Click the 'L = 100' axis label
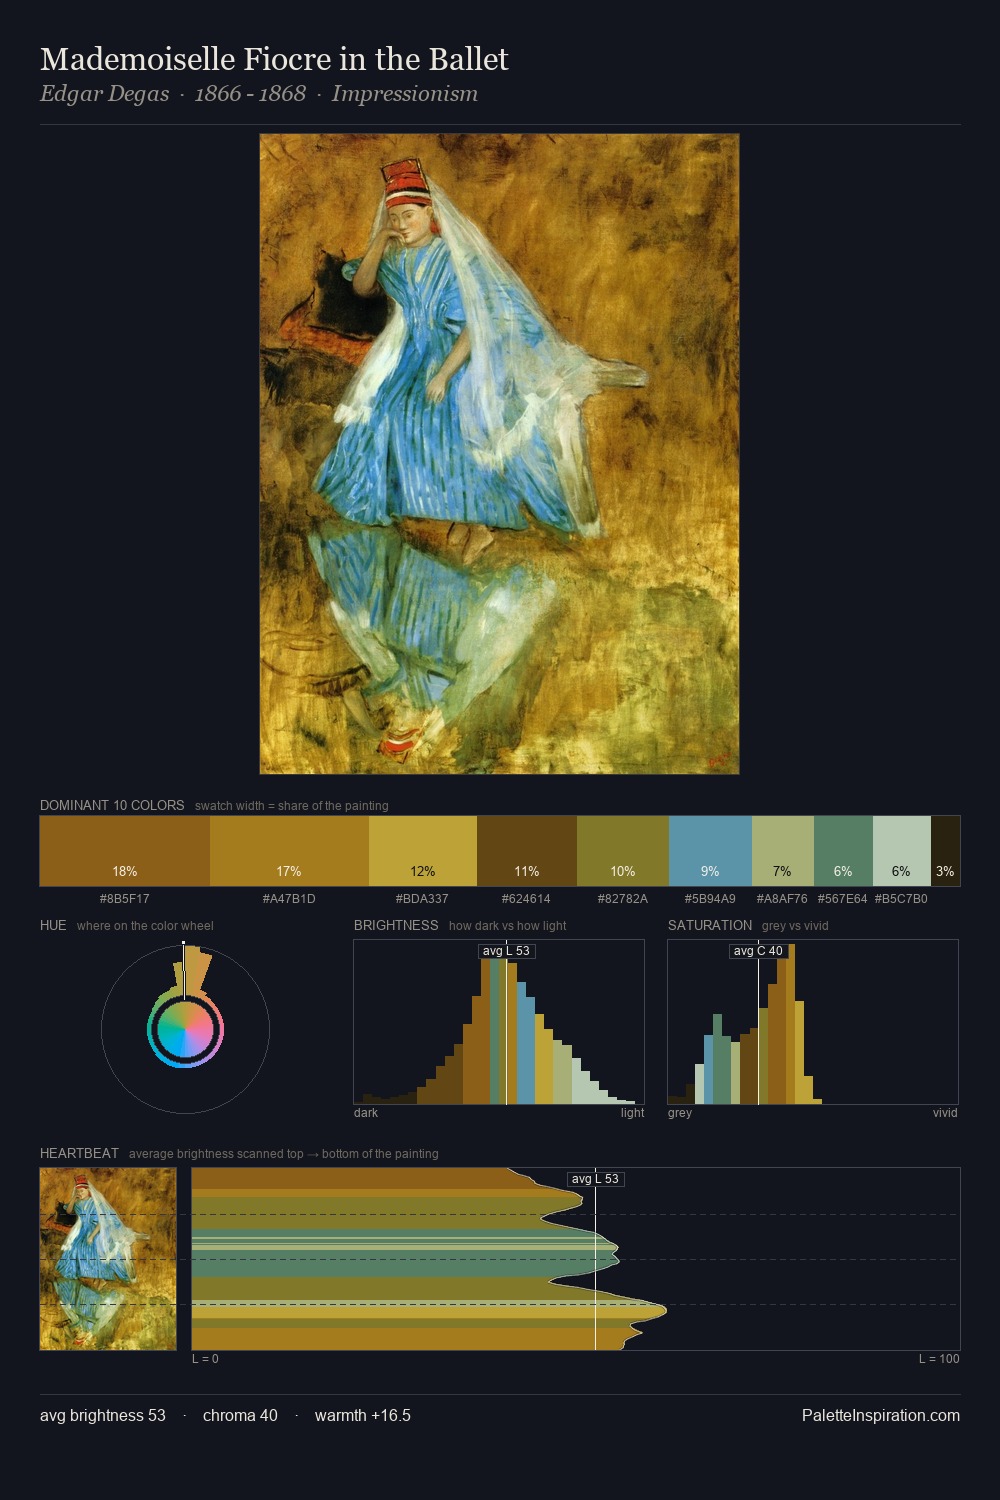Image resolution: width=1000 pixels, height=1500 pixels. point(939,1359)
